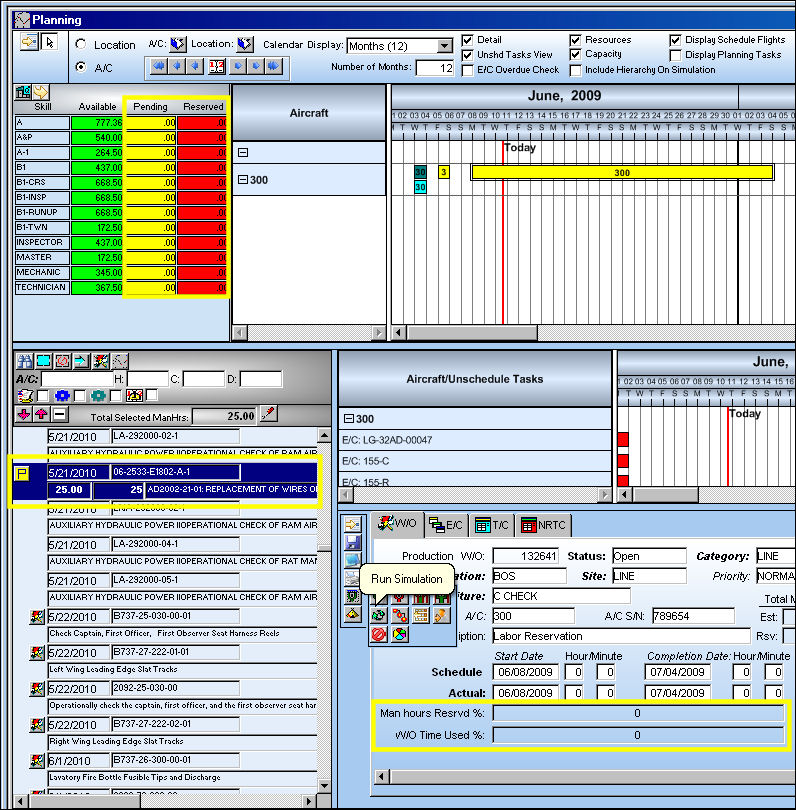Enable the E/C Overdue Check checkbox
The image size is (796, 810).
(x=467, y=70)
